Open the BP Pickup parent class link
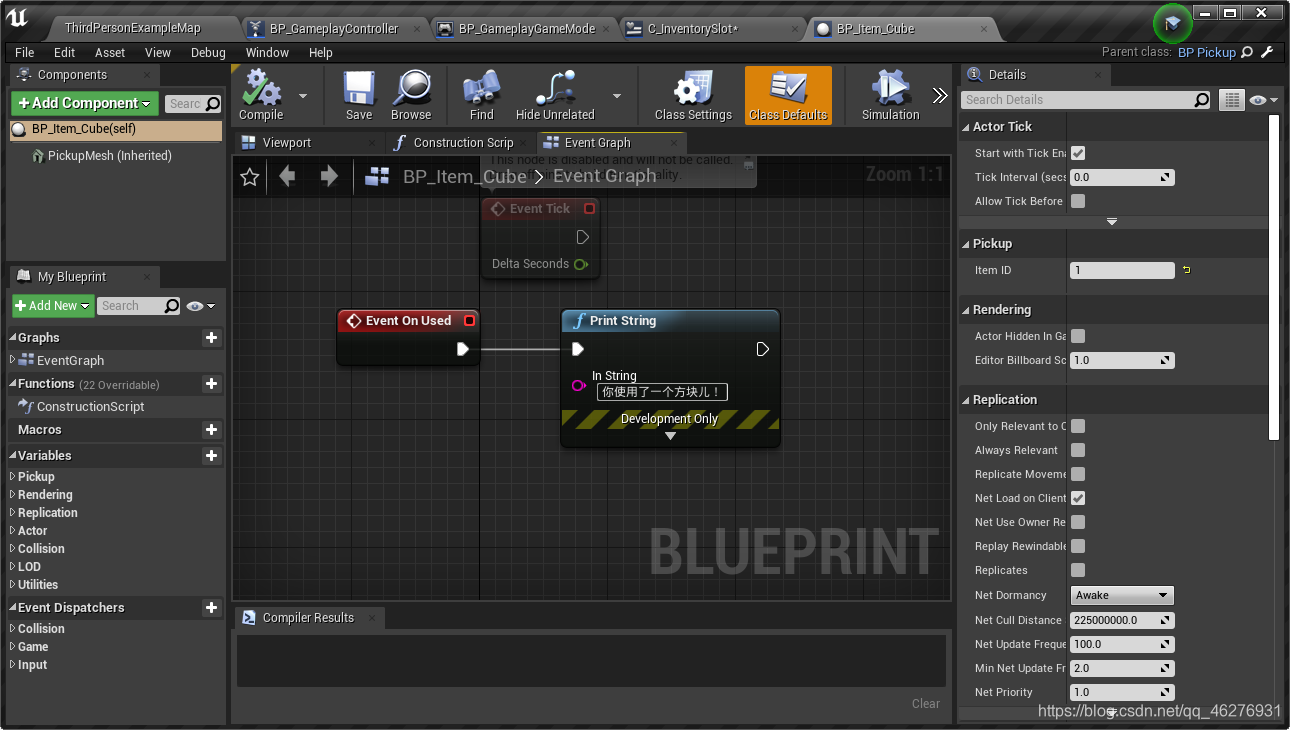Screen dimensions: 1290x730 point(1207,52)
